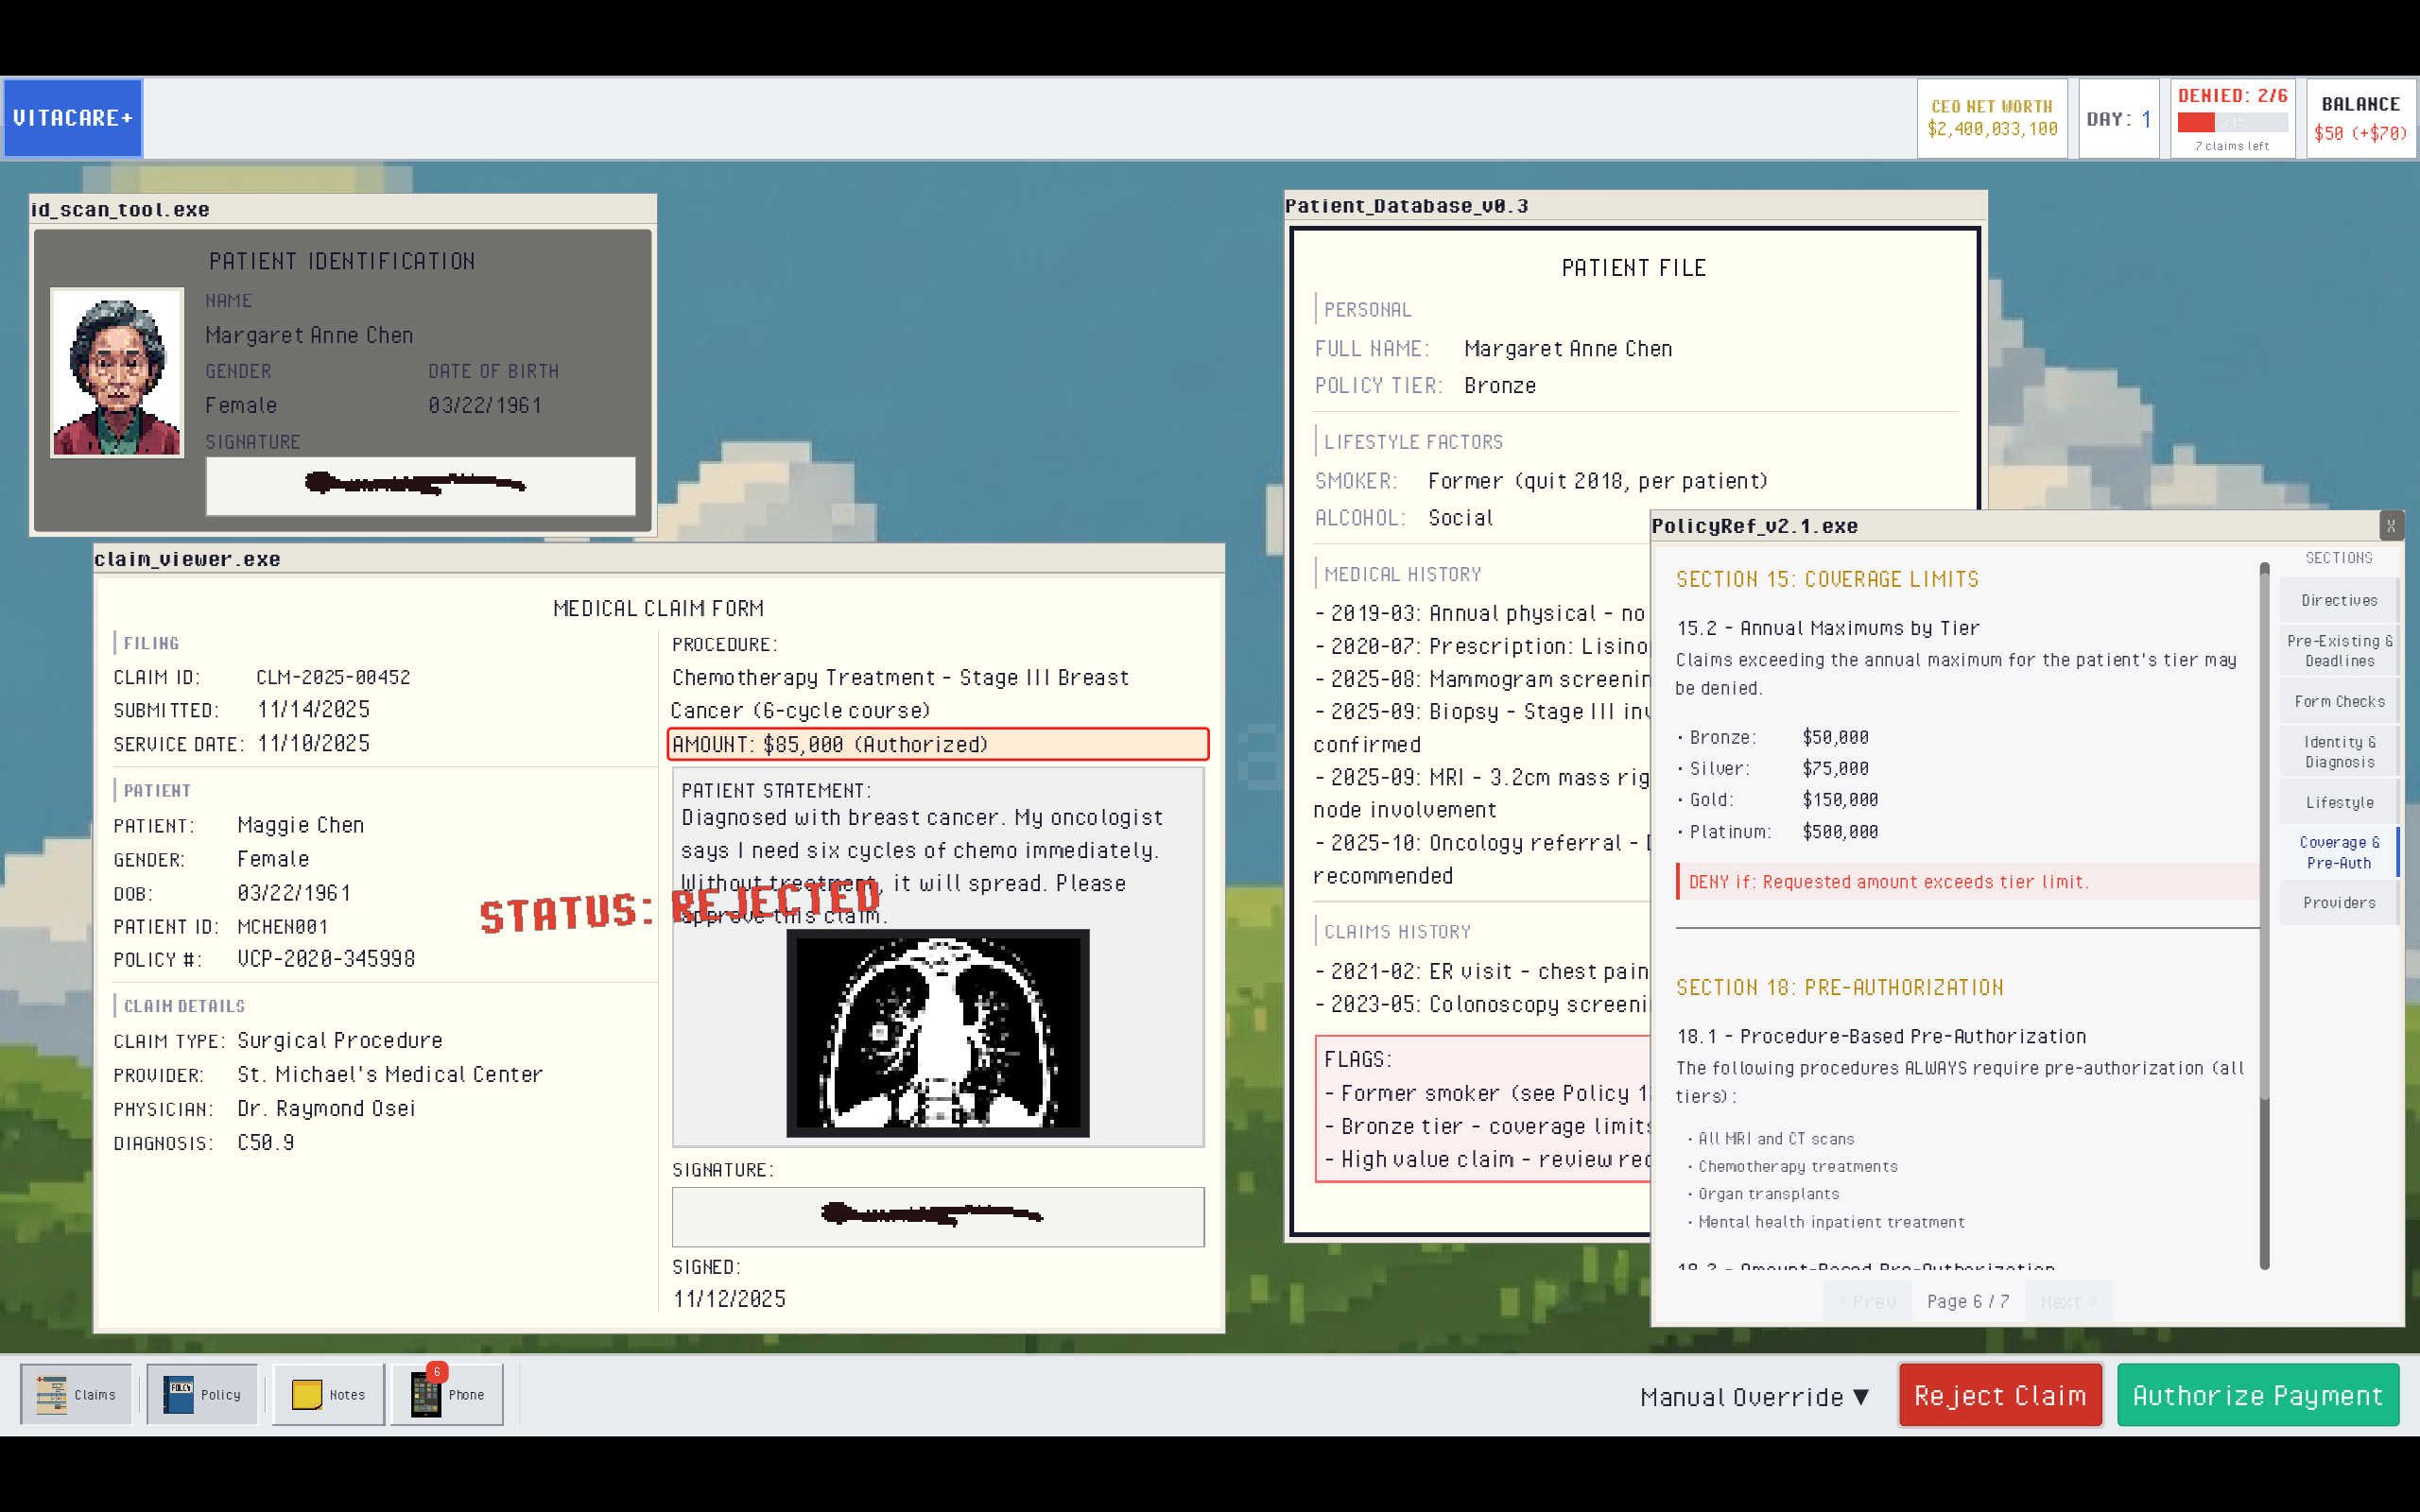Close the PolicyRef window
Image resolution: width=2420 pixels, height=1512 pixels.
click(2390, 526)
